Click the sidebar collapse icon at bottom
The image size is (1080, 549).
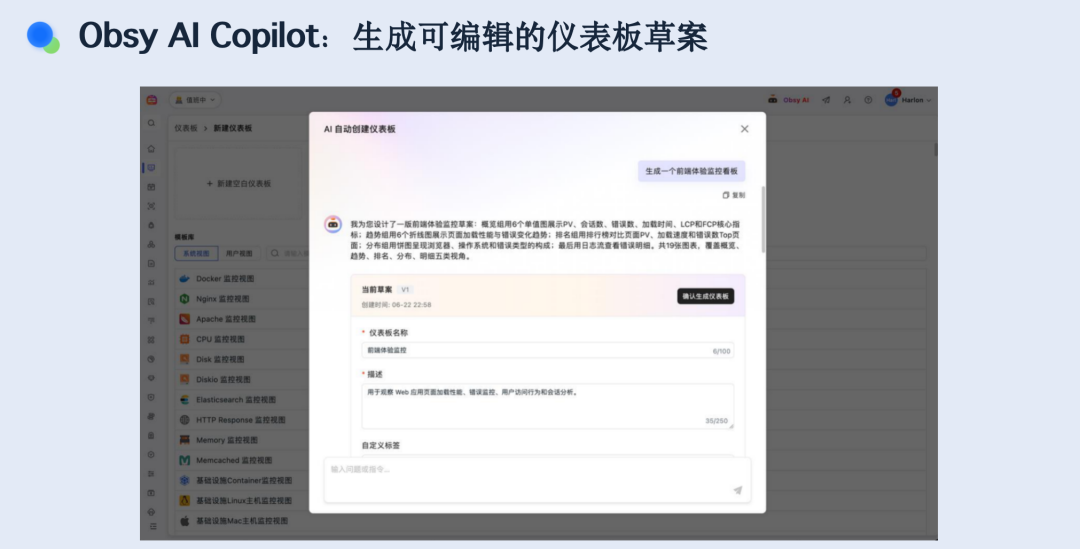pyautogui.click(x=153, y=526)
